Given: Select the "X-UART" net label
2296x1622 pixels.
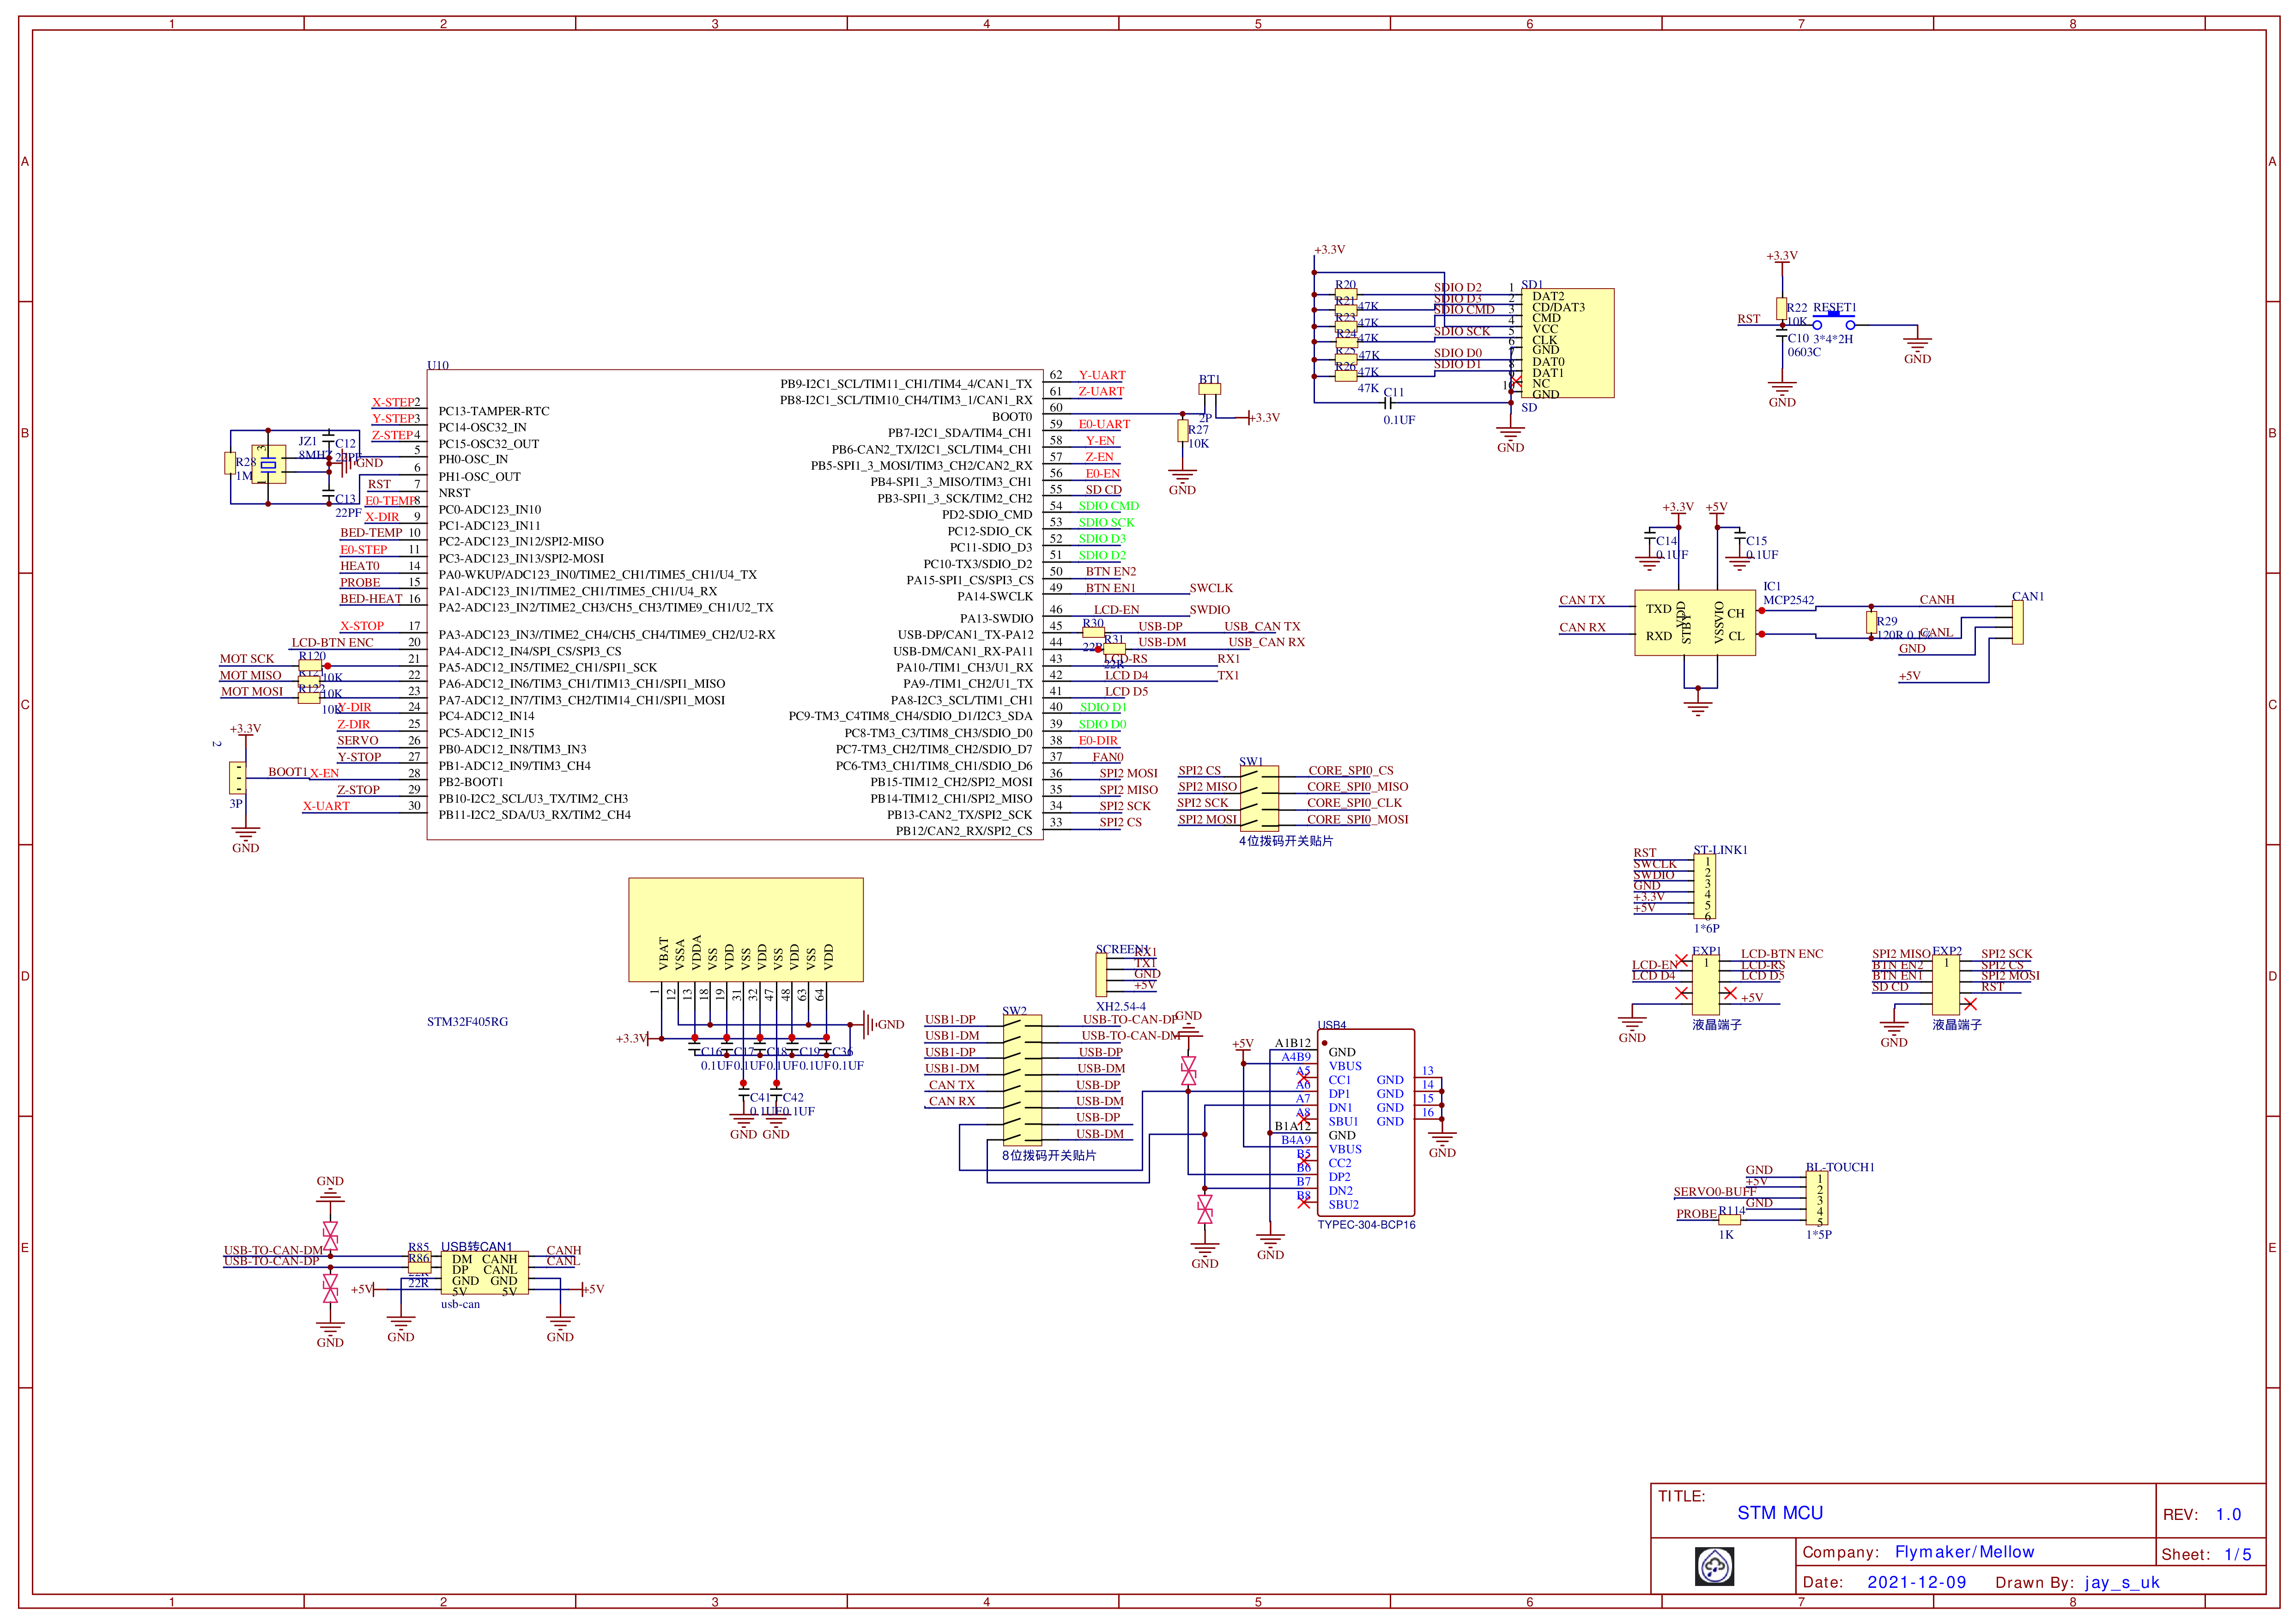Looking at the screenshot, I should (326, 806).
